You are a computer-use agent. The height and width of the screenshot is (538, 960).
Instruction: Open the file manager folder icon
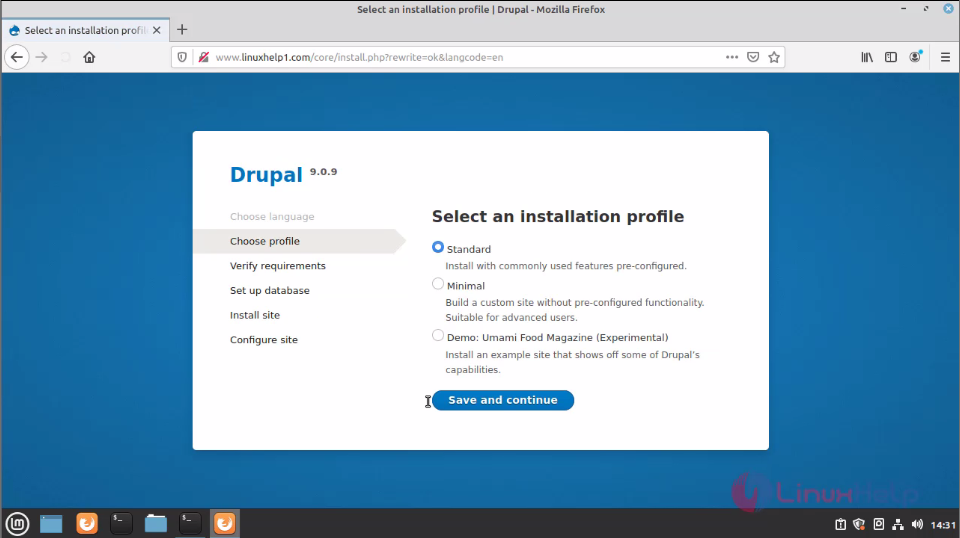coord(156,524)
